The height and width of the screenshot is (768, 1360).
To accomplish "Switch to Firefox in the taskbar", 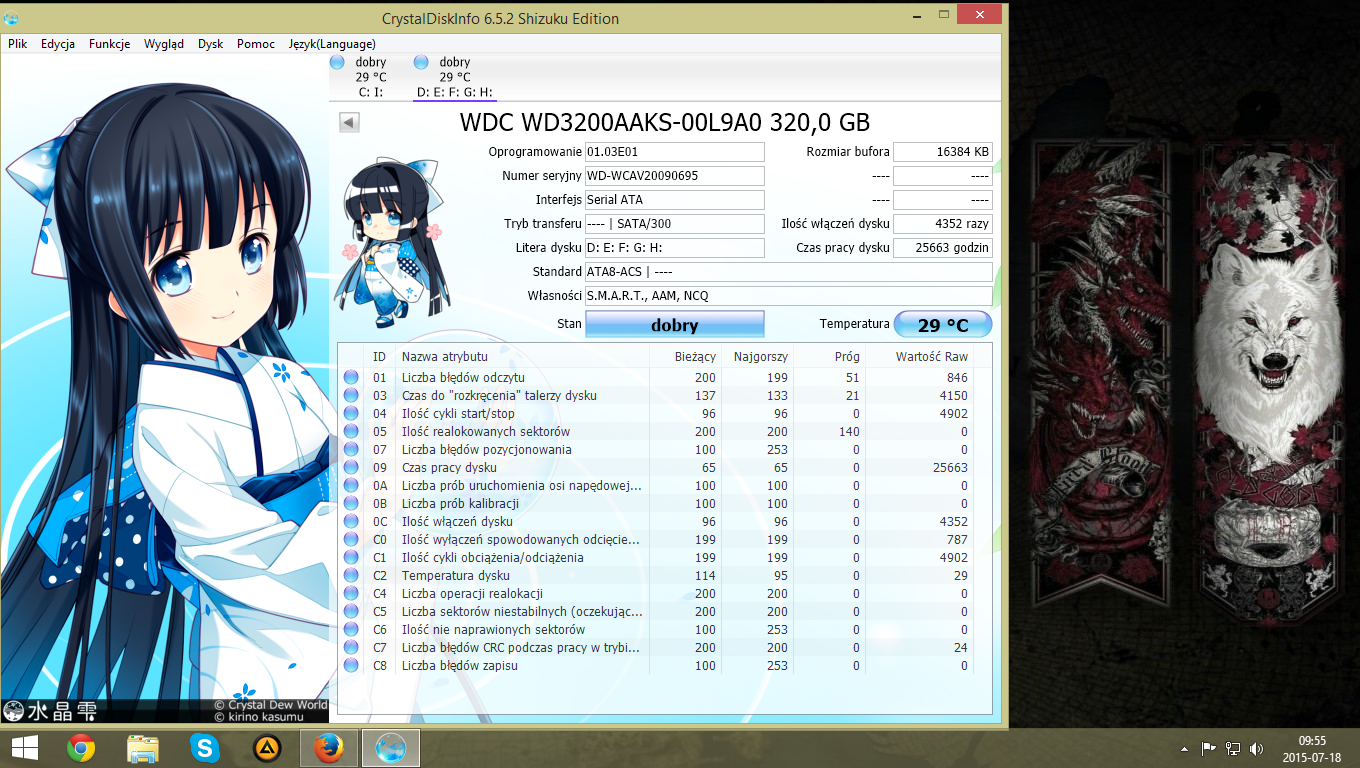I will (x=328, y=748).
